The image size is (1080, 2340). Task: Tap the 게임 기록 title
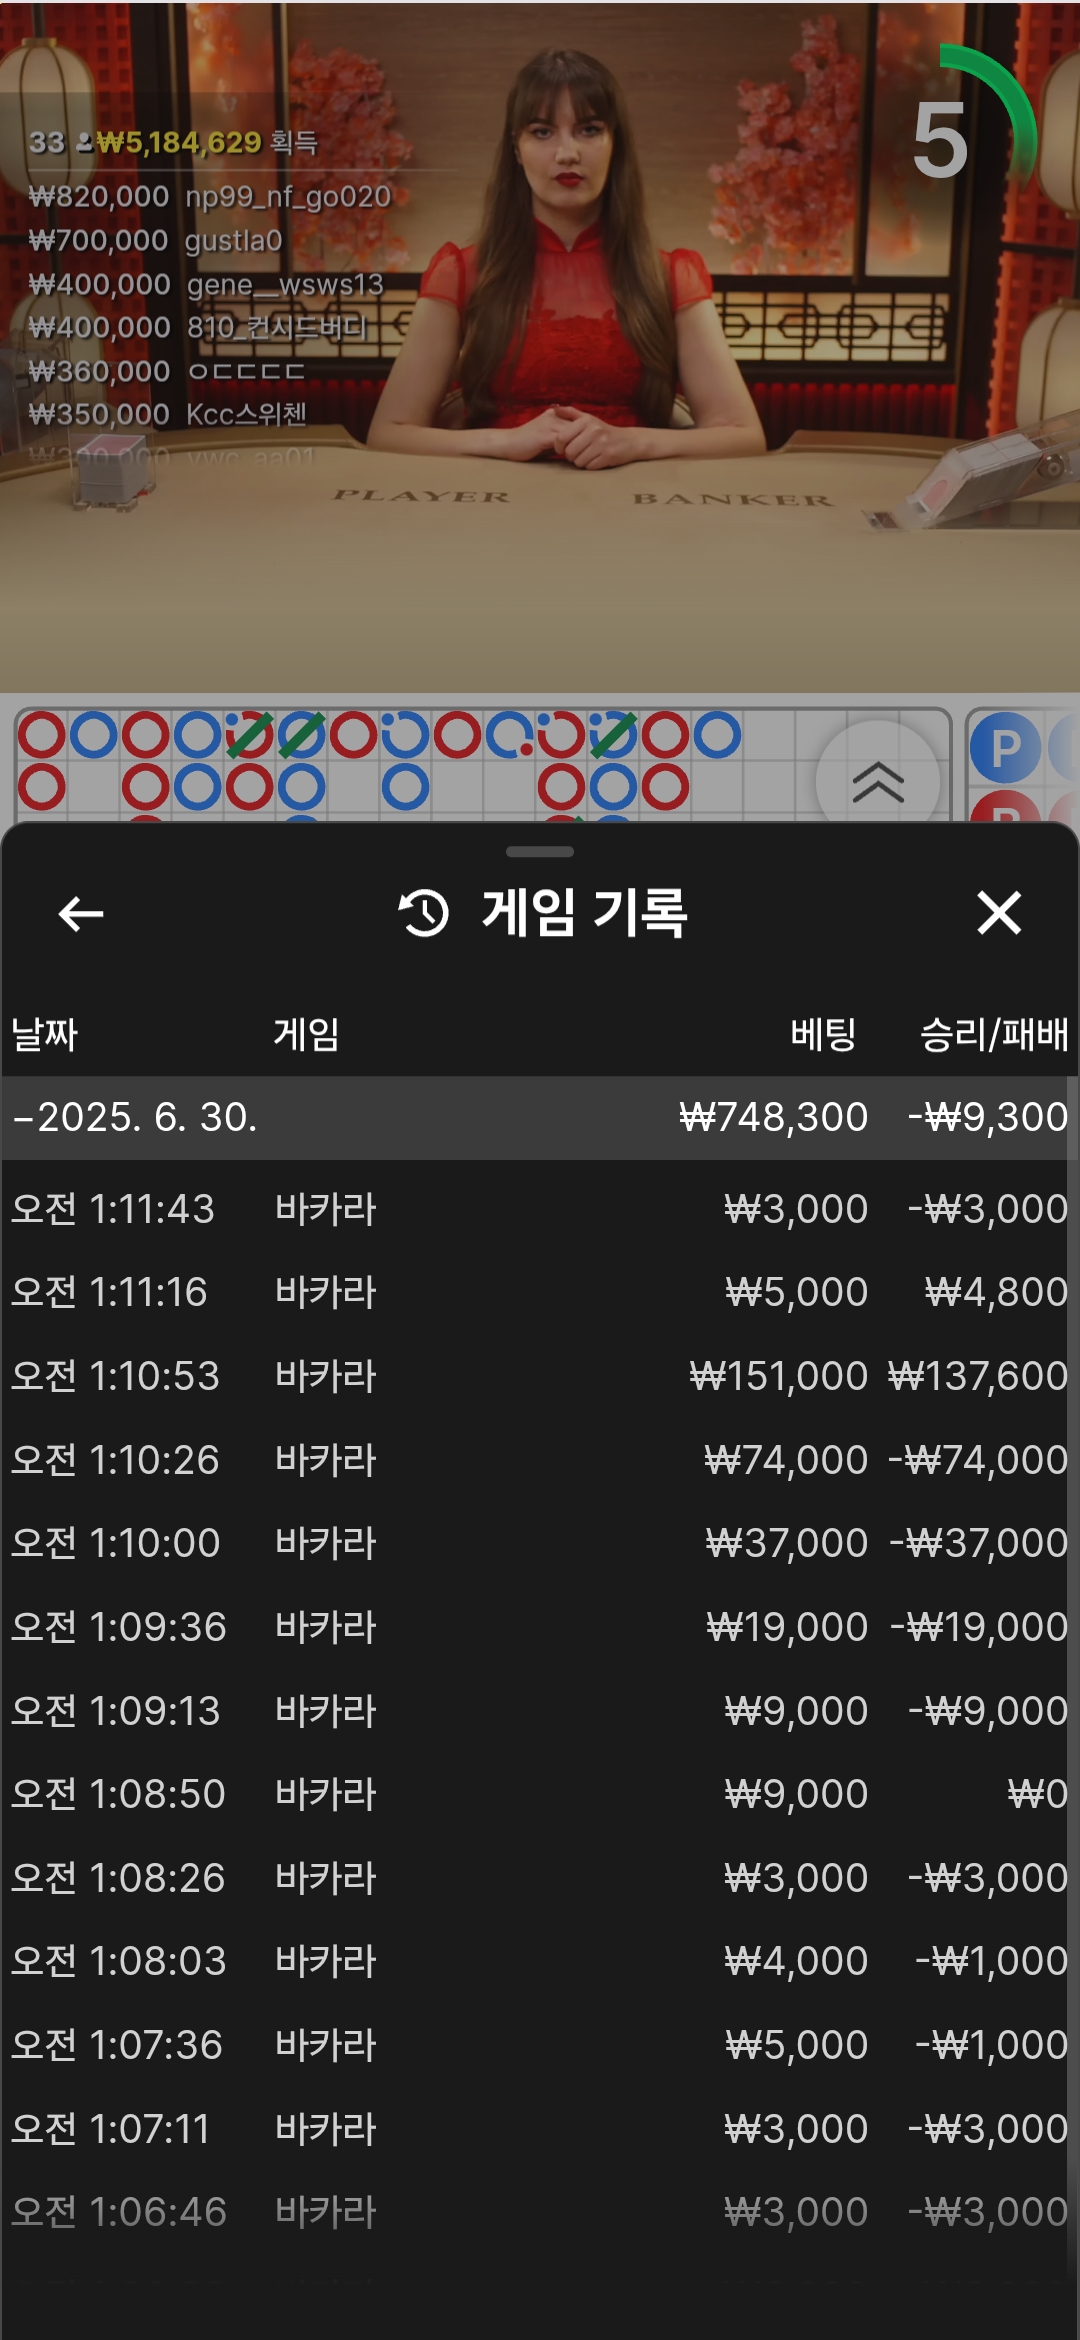(x=584, y=913)
